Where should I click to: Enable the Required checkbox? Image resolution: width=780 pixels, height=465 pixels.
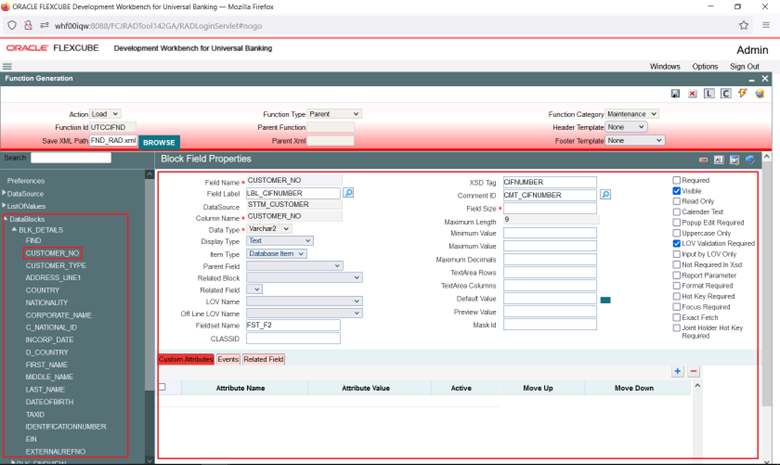[x=677, y=180]
